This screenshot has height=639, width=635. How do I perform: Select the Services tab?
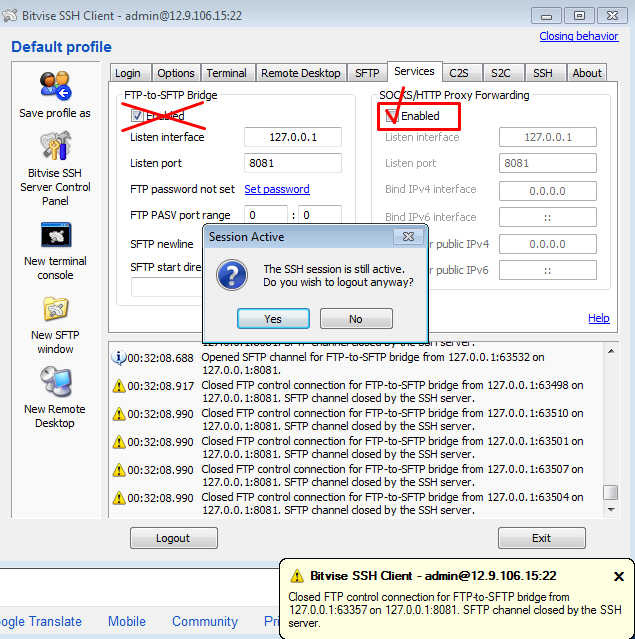click(414, 71)
